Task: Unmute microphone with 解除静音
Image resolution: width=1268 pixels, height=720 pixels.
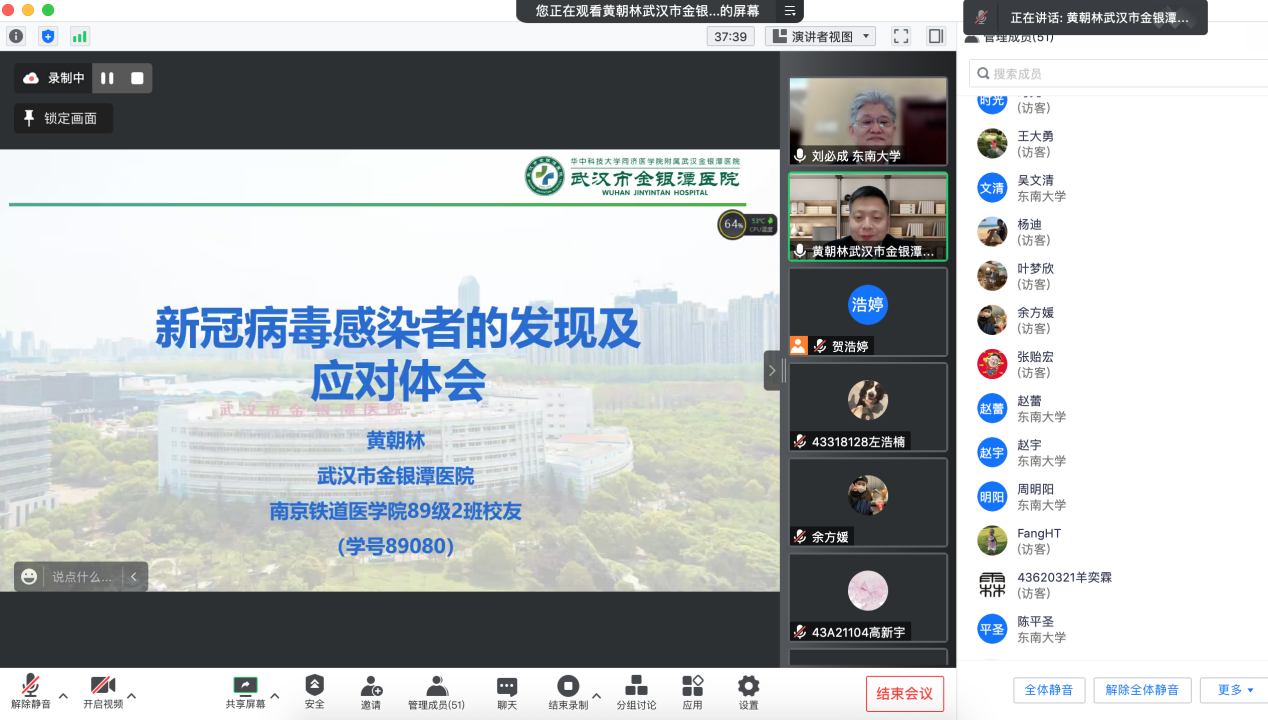Action: (31, 691)
